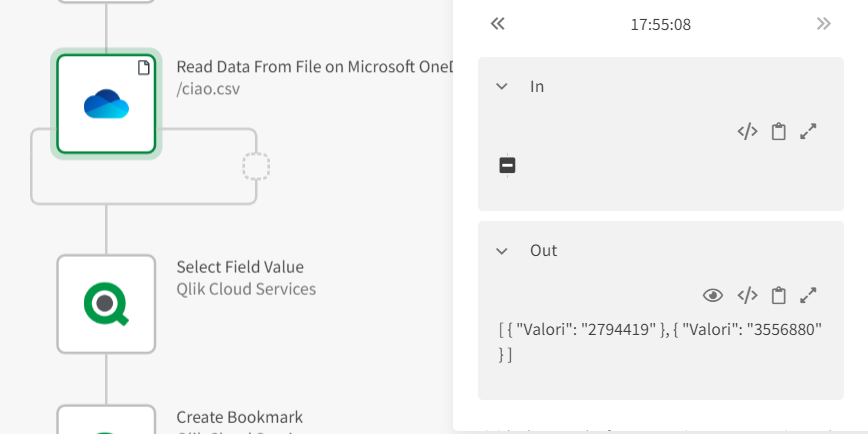The width and height of the screenshot is (868, 434).
Task: Go to next run with double-right chevron
Action: pyautogui.click(x=823, y=24)
